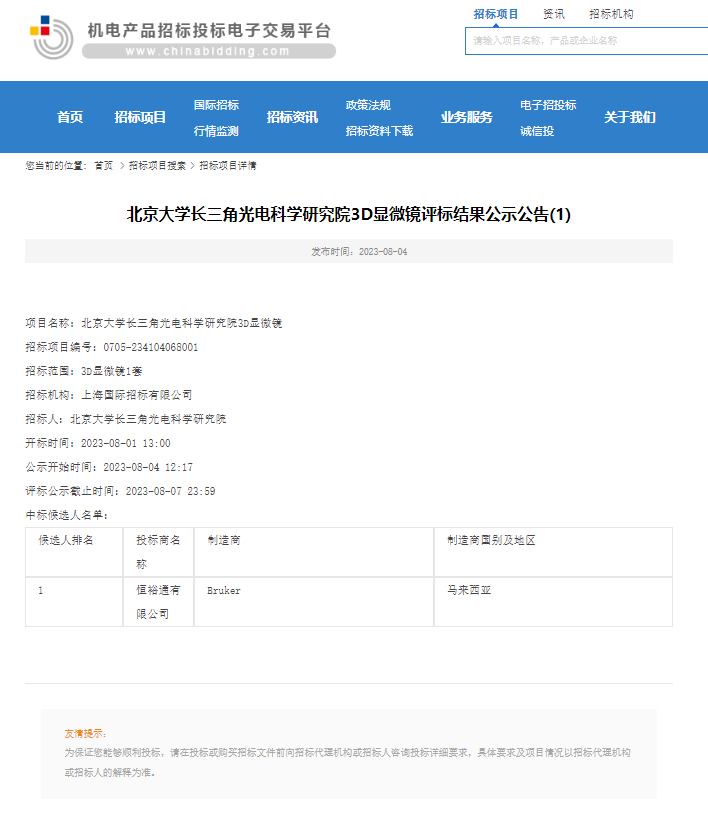Open the 业务服务 navigation item

[x=467, y=117]
